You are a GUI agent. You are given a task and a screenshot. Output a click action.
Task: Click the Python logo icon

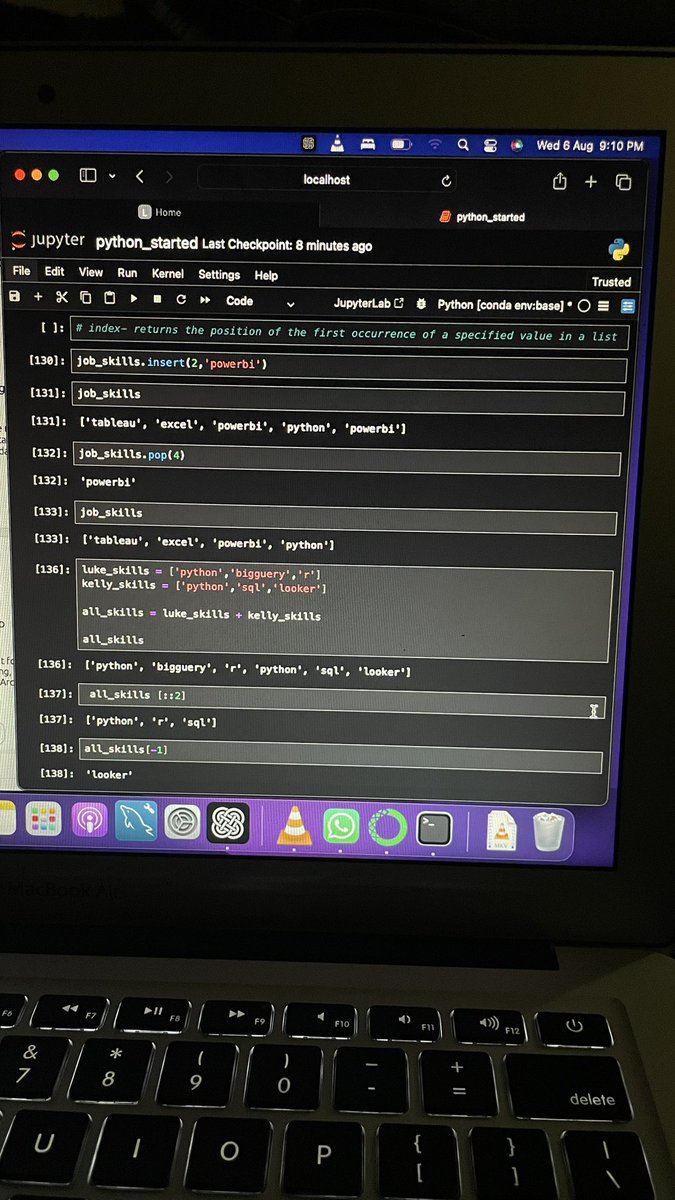619,250
